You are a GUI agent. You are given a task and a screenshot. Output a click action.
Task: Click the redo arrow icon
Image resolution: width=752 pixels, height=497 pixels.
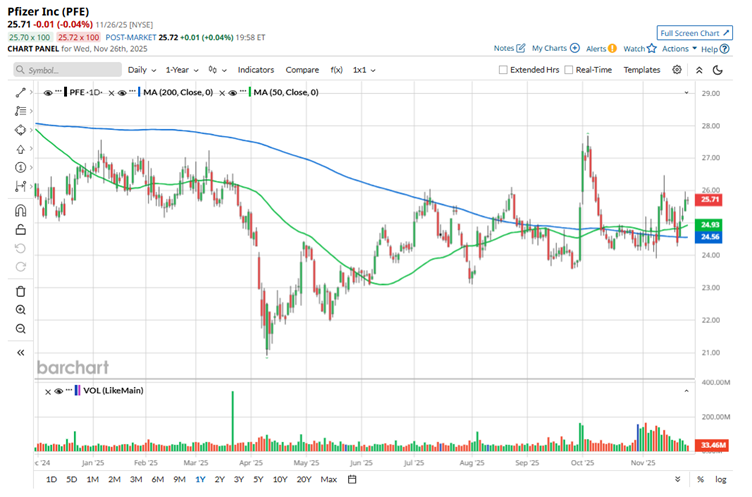[x=20, y=267]
